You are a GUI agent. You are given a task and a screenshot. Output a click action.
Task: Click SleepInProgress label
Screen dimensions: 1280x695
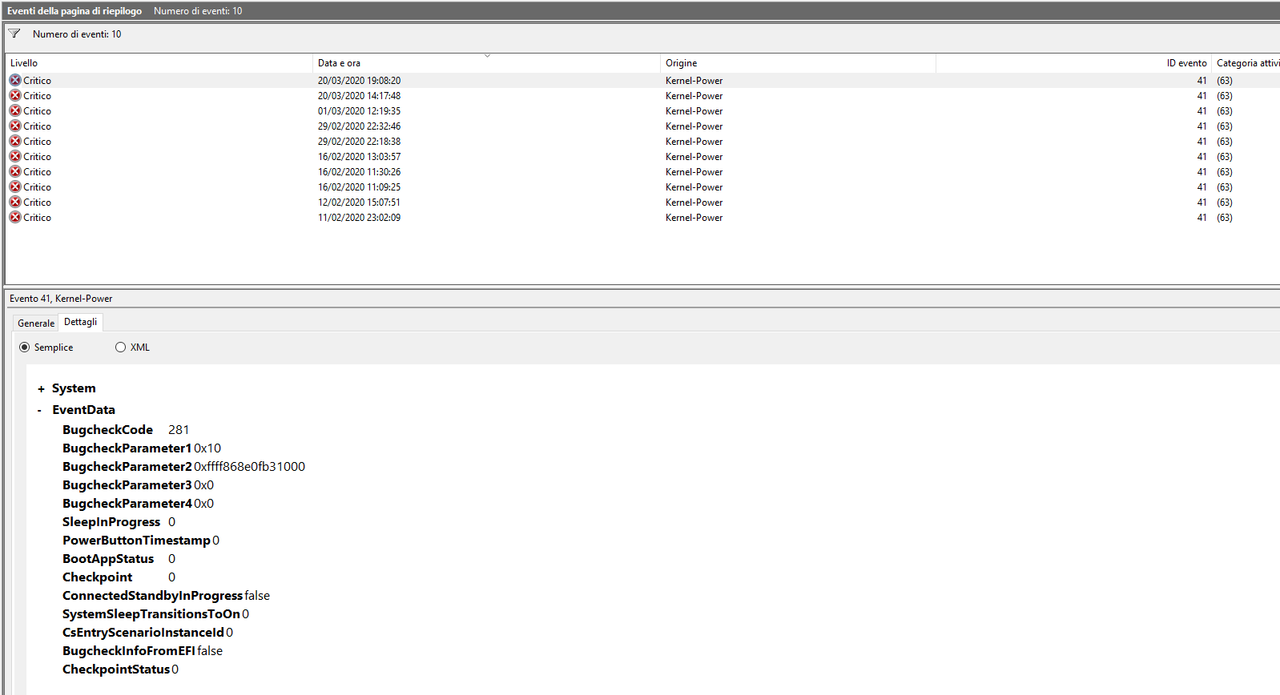(111, 522)
